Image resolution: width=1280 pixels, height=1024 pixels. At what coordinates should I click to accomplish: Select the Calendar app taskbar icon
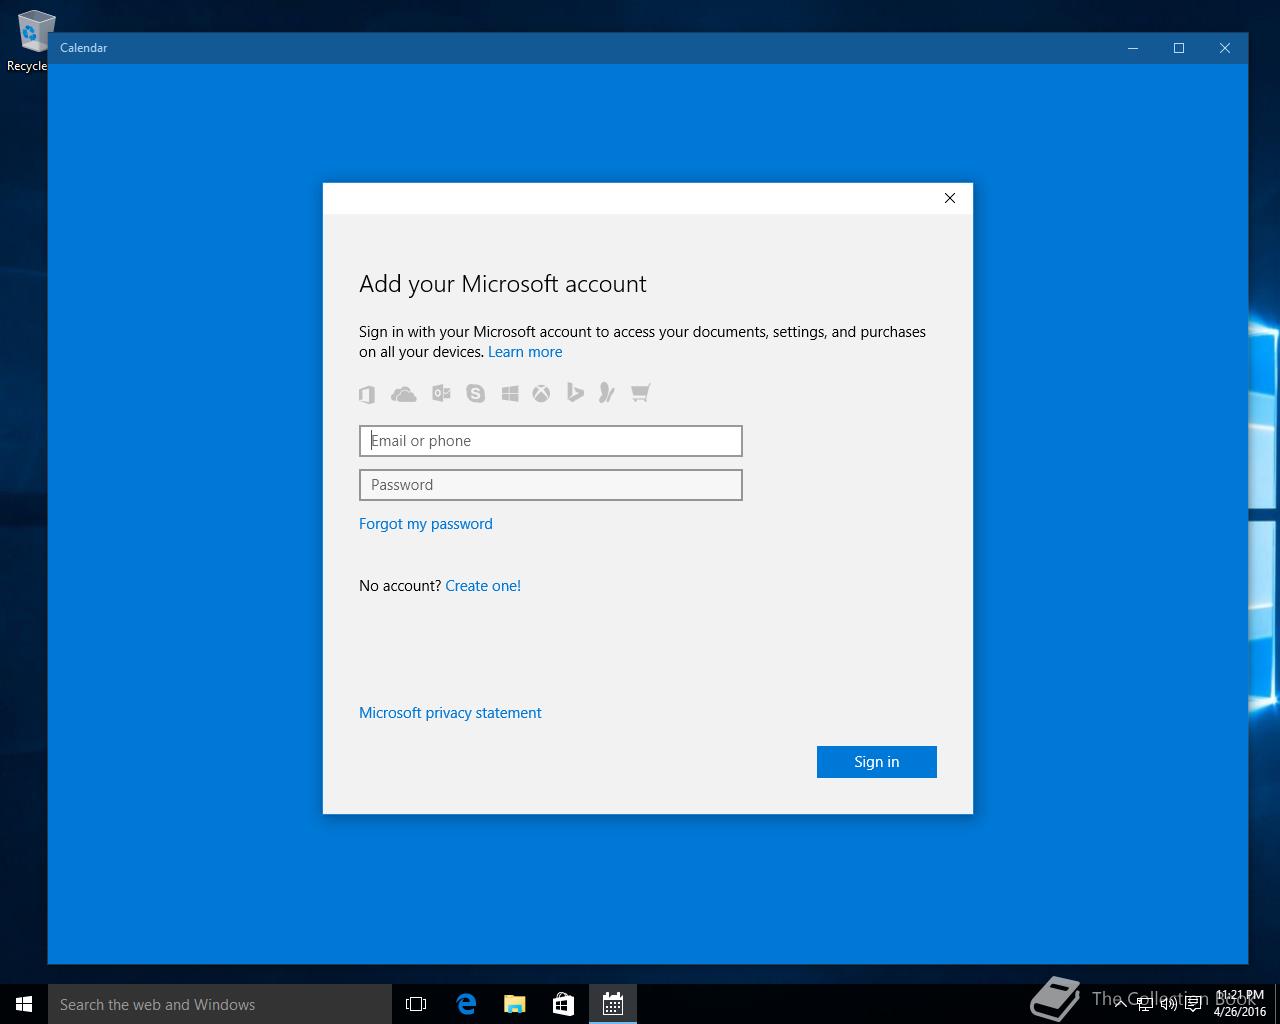(613, 1004)
